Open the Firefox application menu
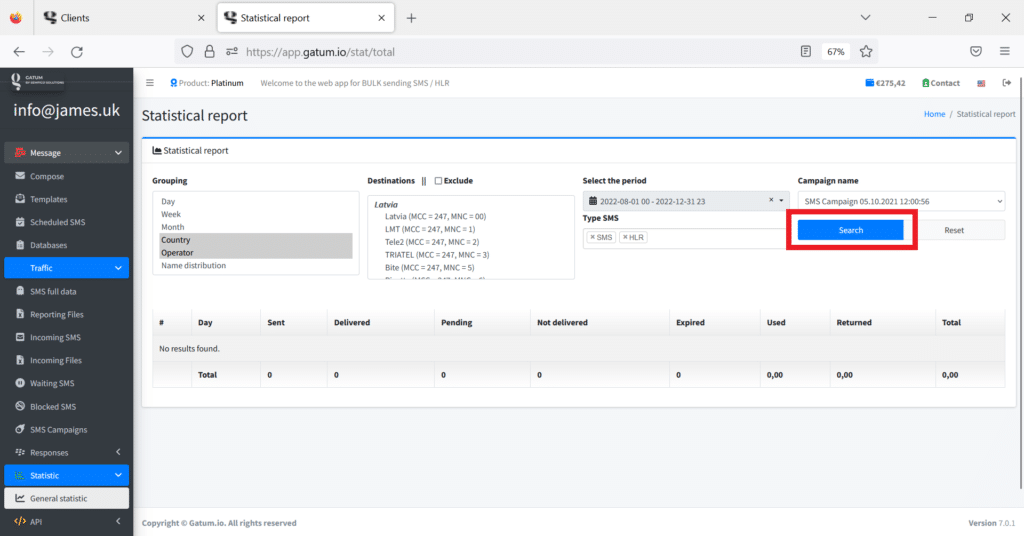The height and width of the screenshot is (536, 1024). (1004, 52)
